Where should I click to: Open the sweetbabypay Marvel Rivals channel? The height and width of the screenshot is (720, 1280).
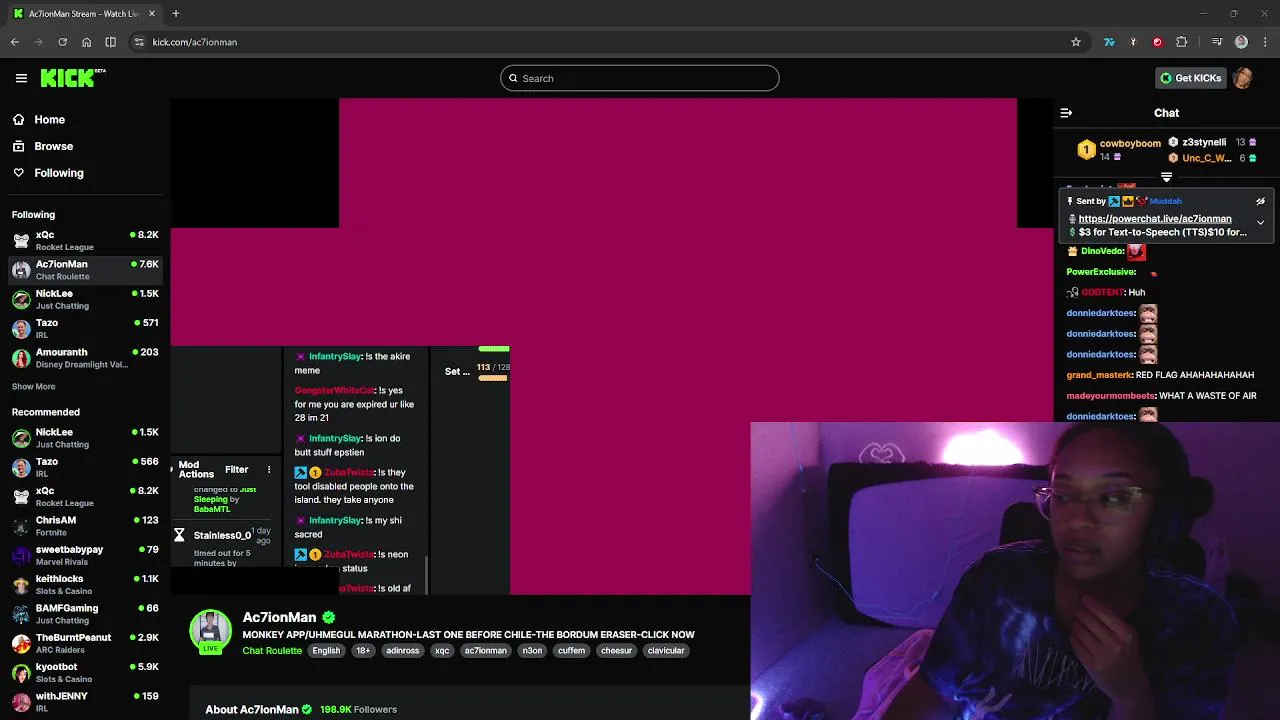coord(85,555)
